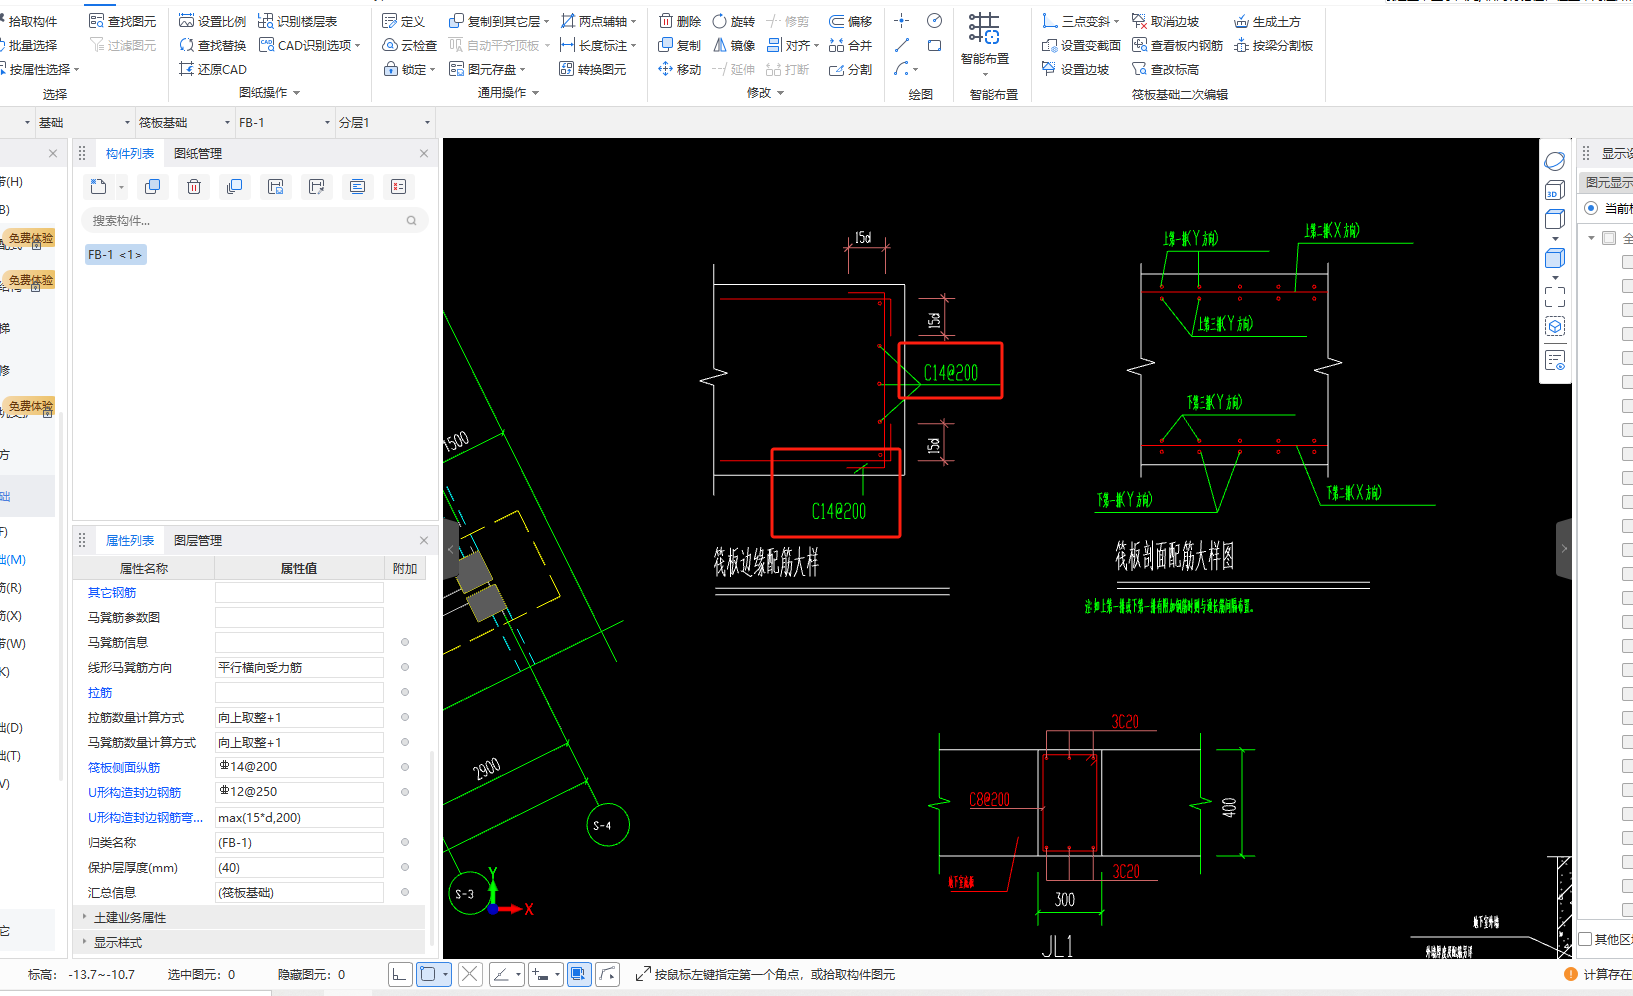Select the rectangle draw tool

tap(934, 45)
